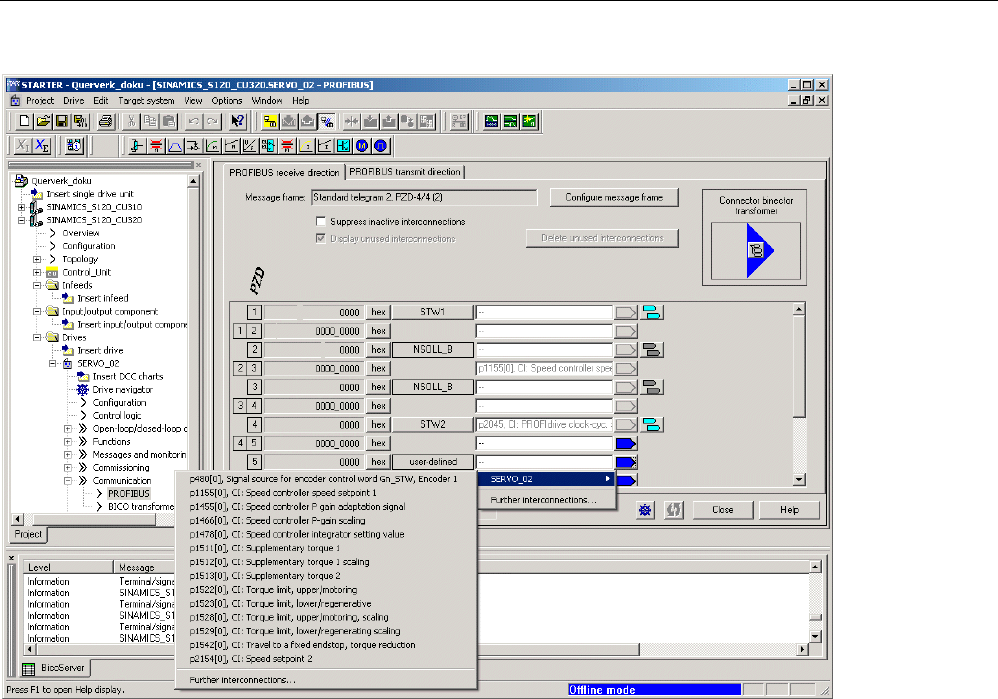Open the Options menu
This screenshot has height=699, width=998.
(227, 101)
